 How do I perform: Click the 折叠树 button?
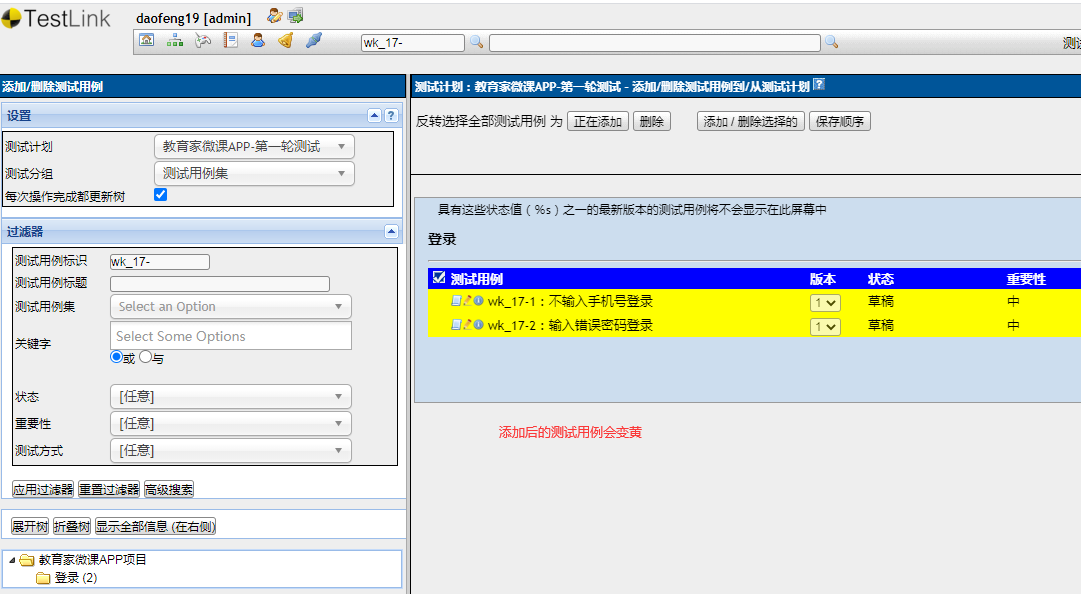[72, 526]
